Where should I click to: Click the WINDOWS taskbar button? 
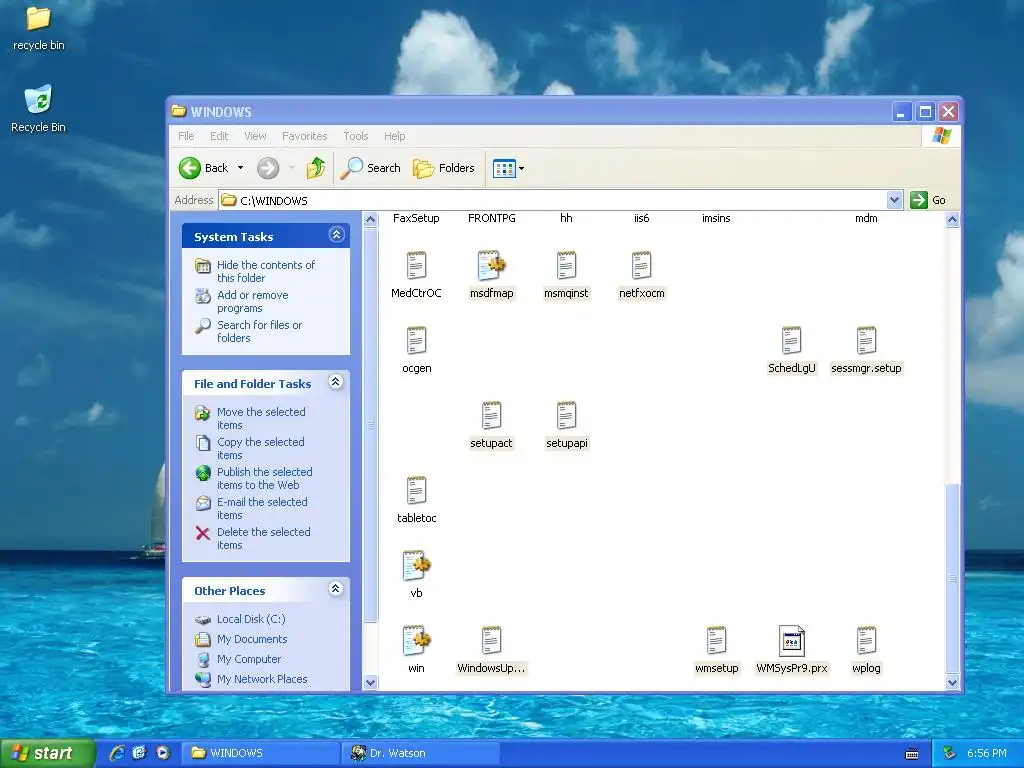(261, 753)
